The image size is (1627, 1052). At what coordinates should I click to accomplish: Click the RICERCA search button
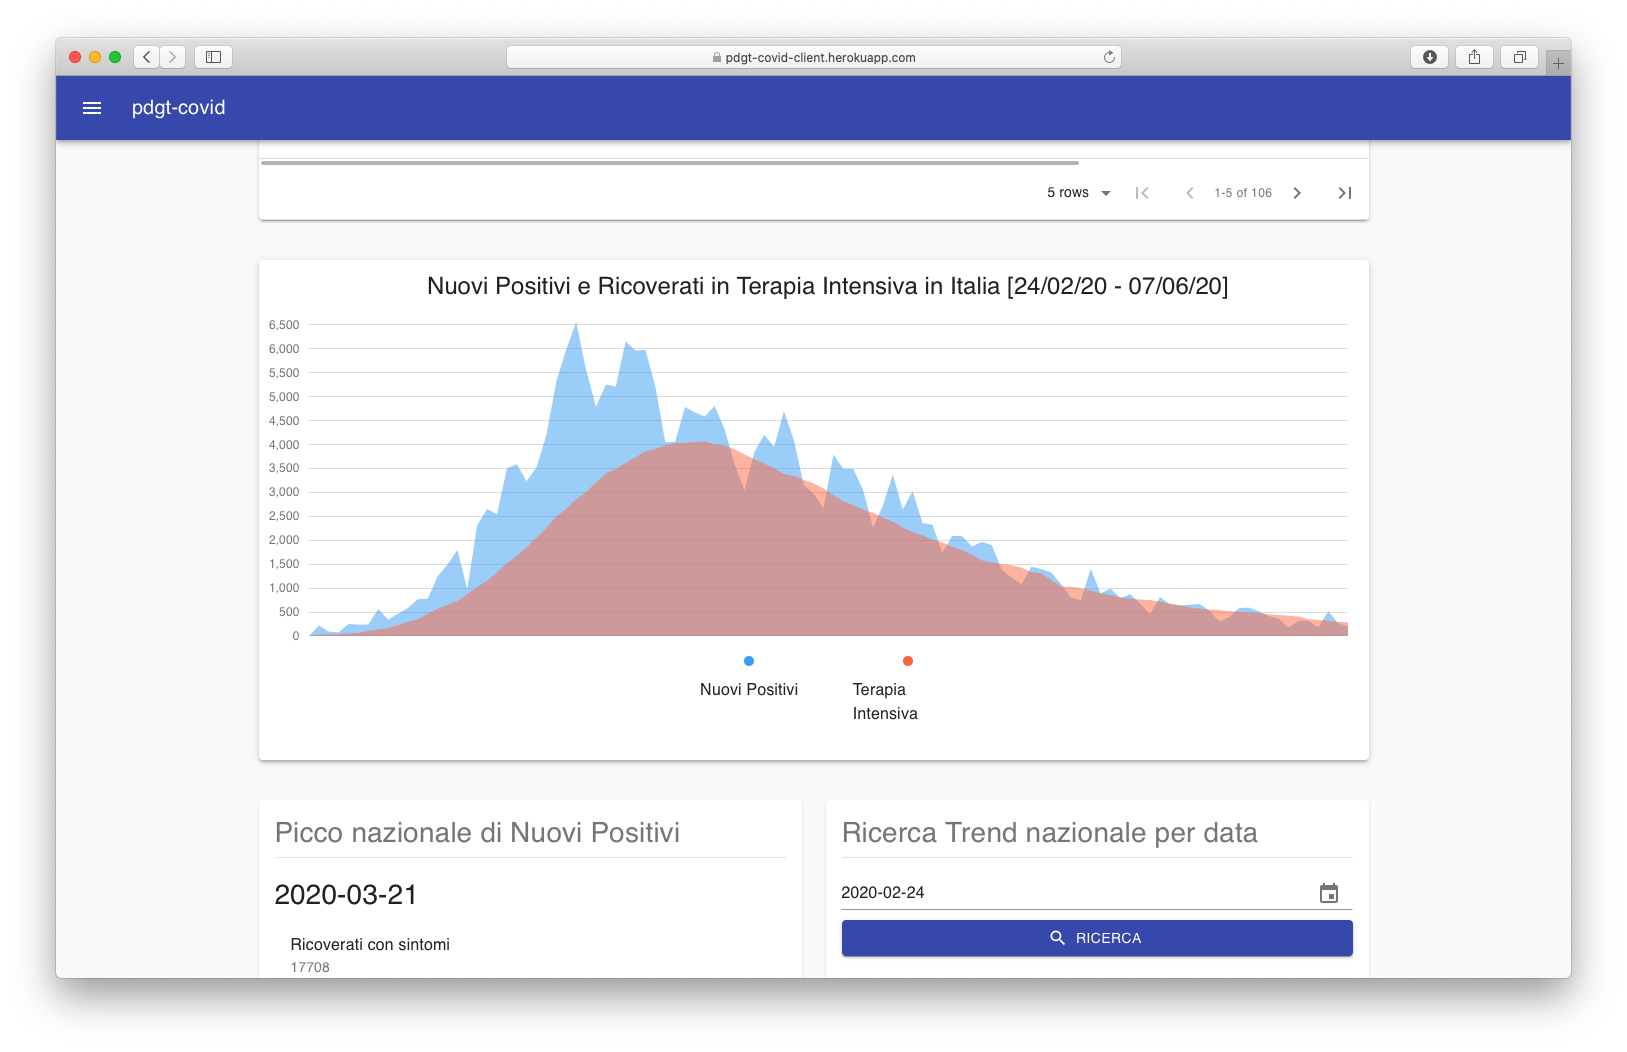(x=1097, y=938)
